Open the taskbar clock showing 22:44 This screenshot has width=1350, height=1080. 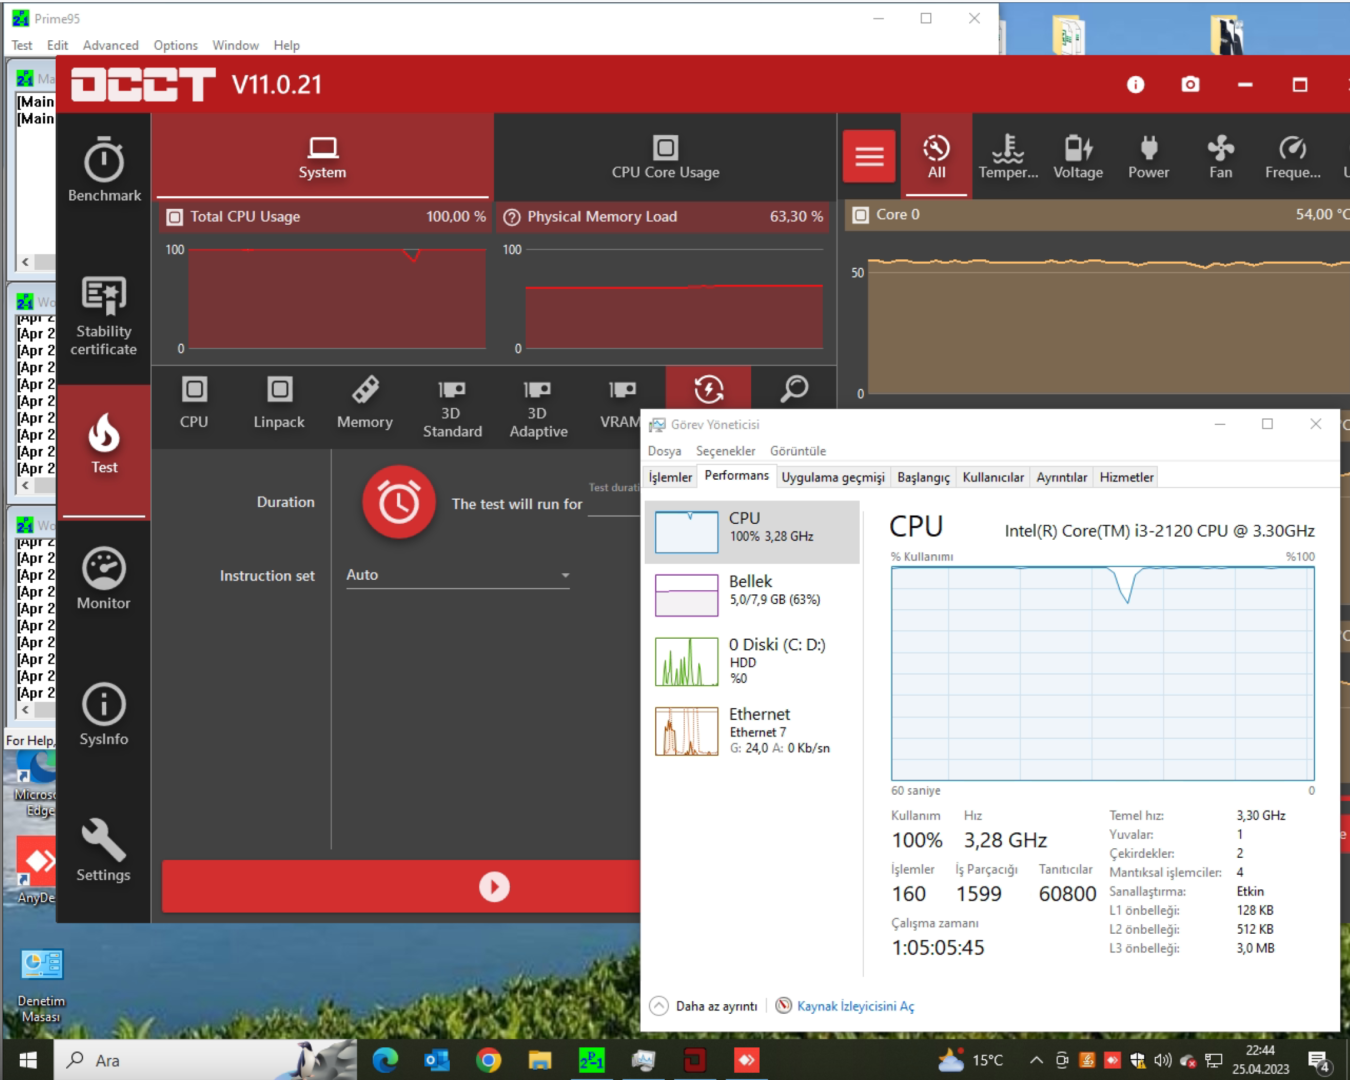point(1260,1060)
